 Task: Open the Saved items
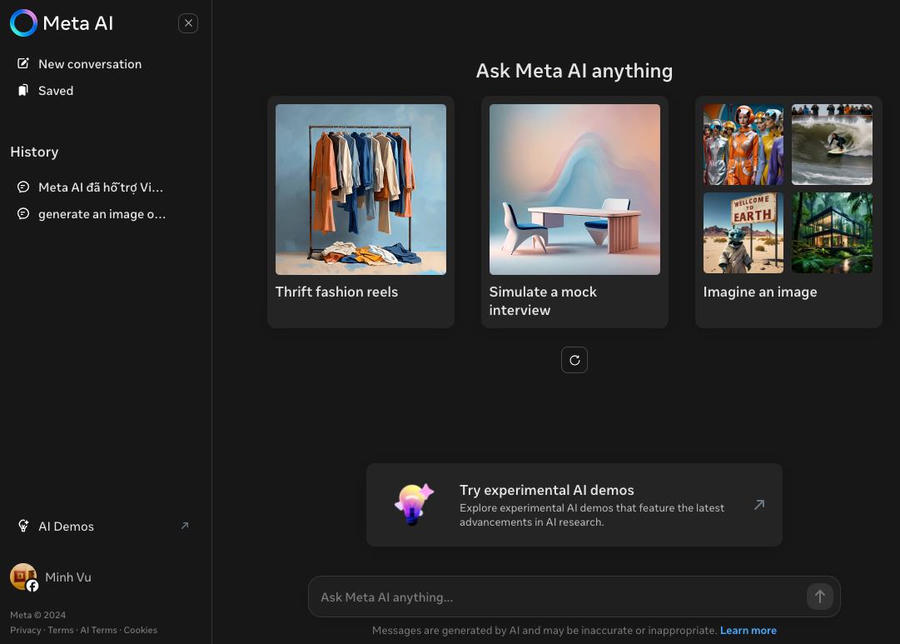pos(55,91)
